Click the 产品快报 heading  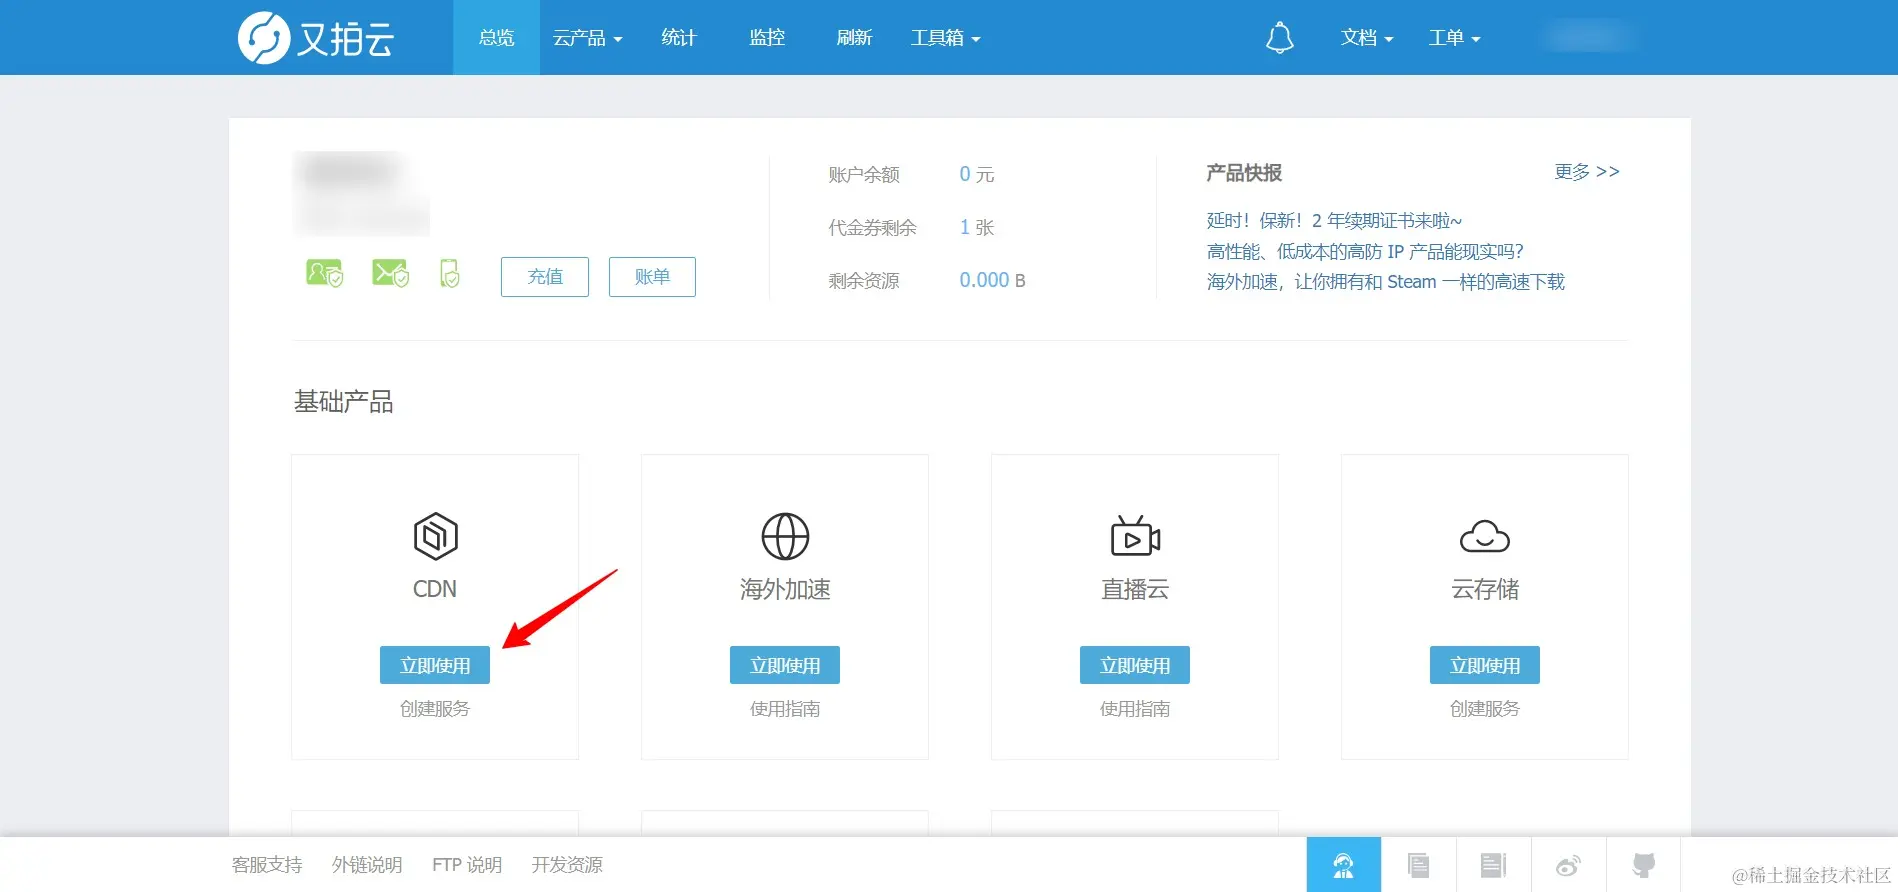tap(1244, 173)
